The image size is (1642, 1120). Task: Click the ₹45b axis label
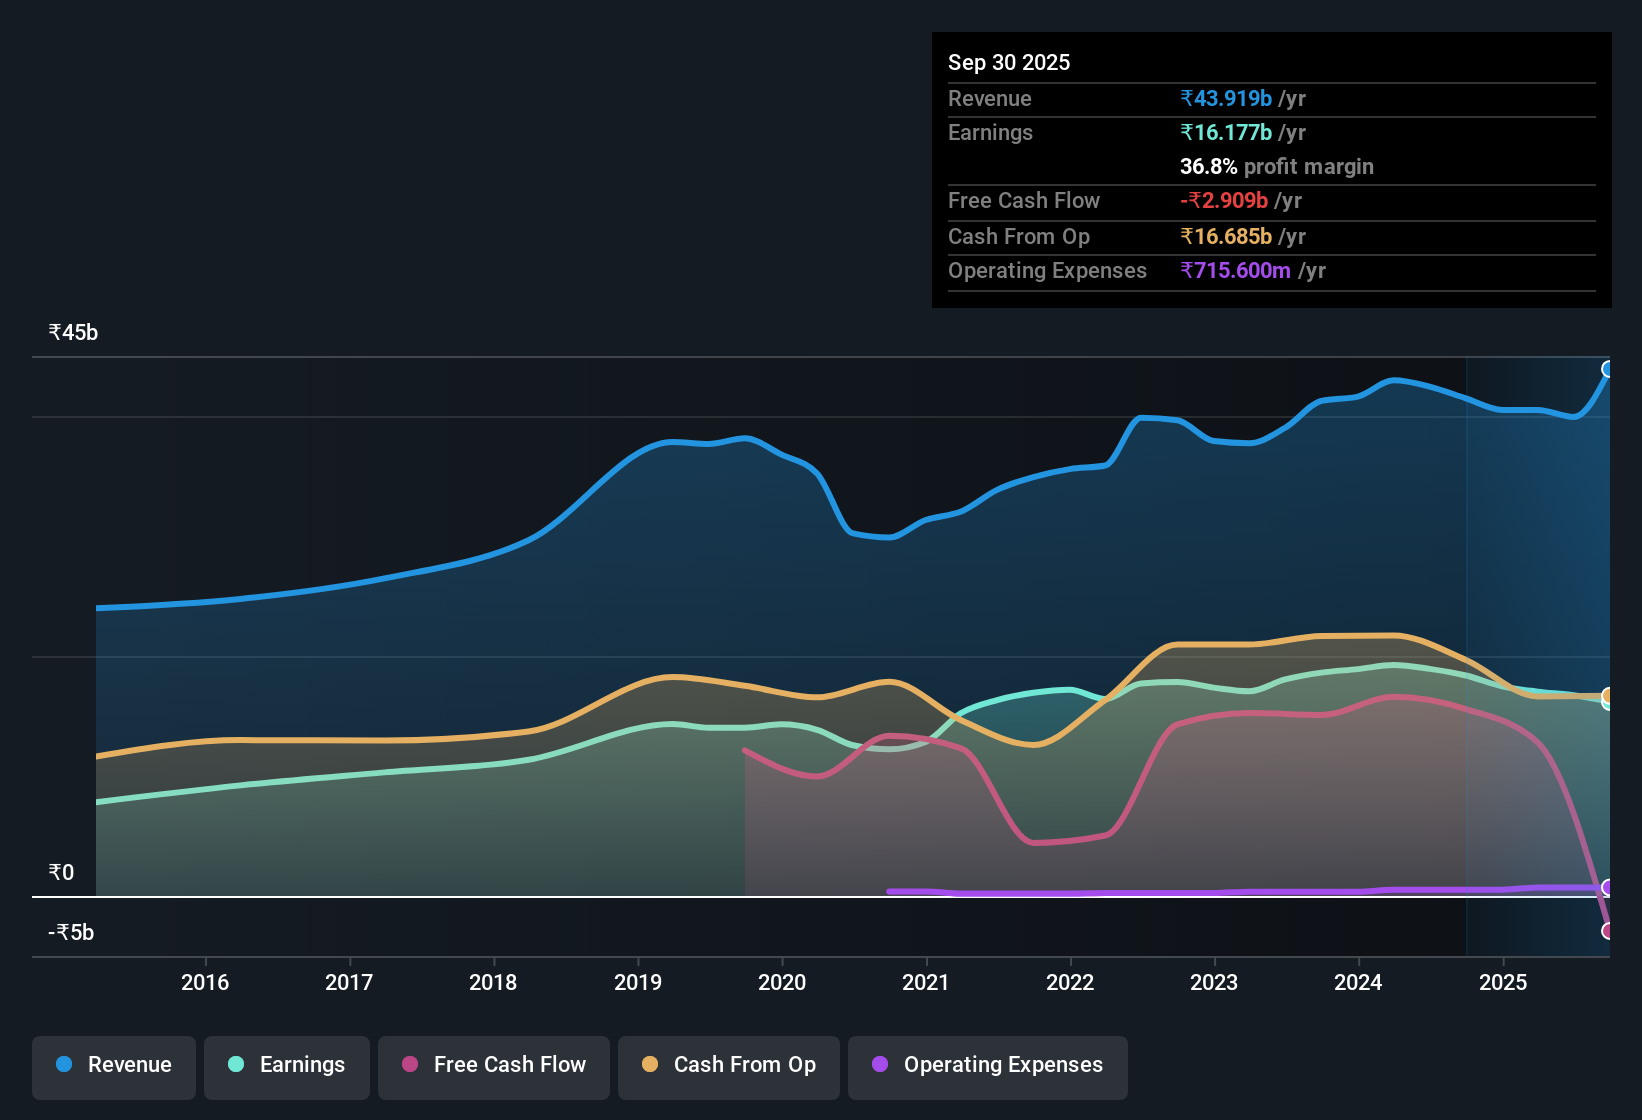tap(72, 332)
